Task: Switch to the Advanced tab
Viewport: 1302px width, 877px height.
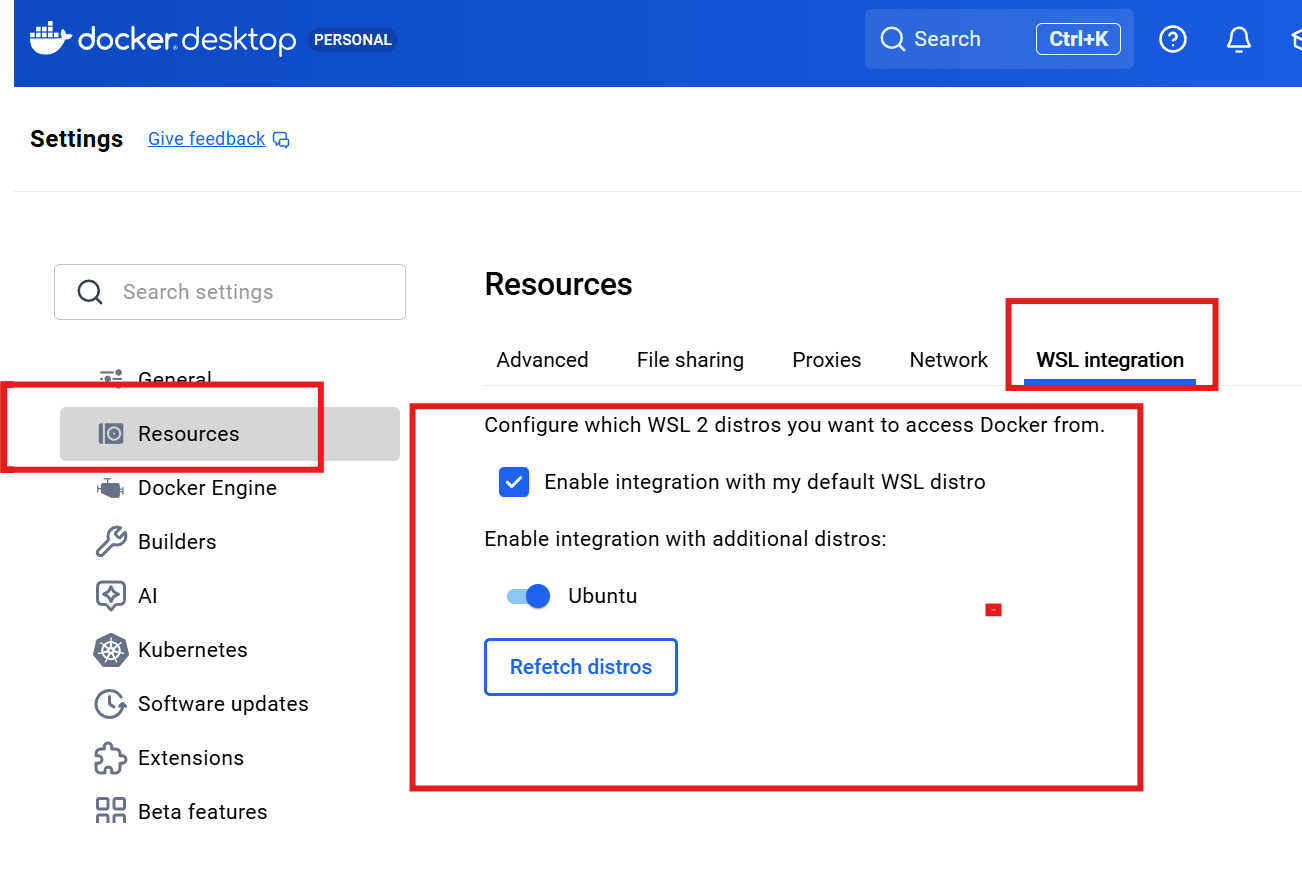Action: pos(542,360)
